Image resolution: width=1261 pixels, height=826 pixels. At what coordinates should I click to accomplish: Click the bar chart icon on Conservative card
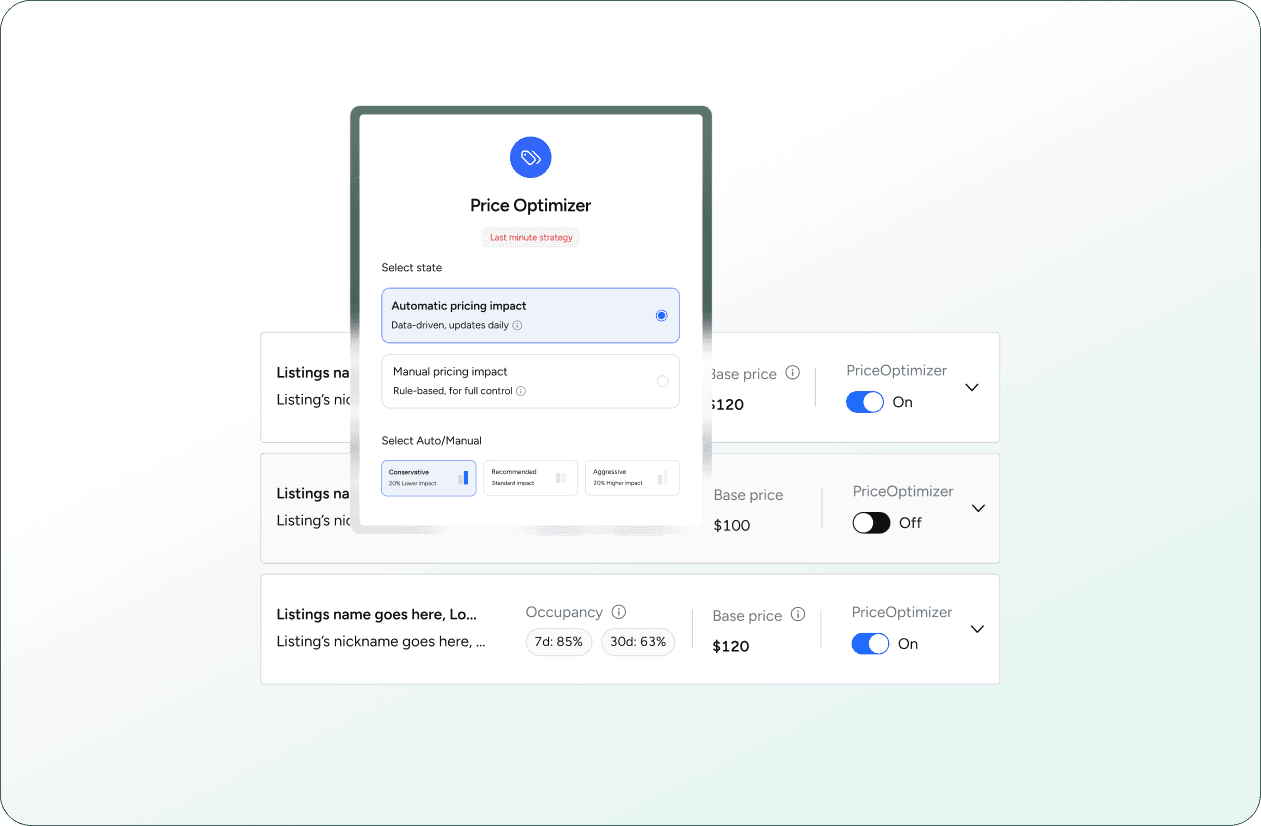pos(464,478)
